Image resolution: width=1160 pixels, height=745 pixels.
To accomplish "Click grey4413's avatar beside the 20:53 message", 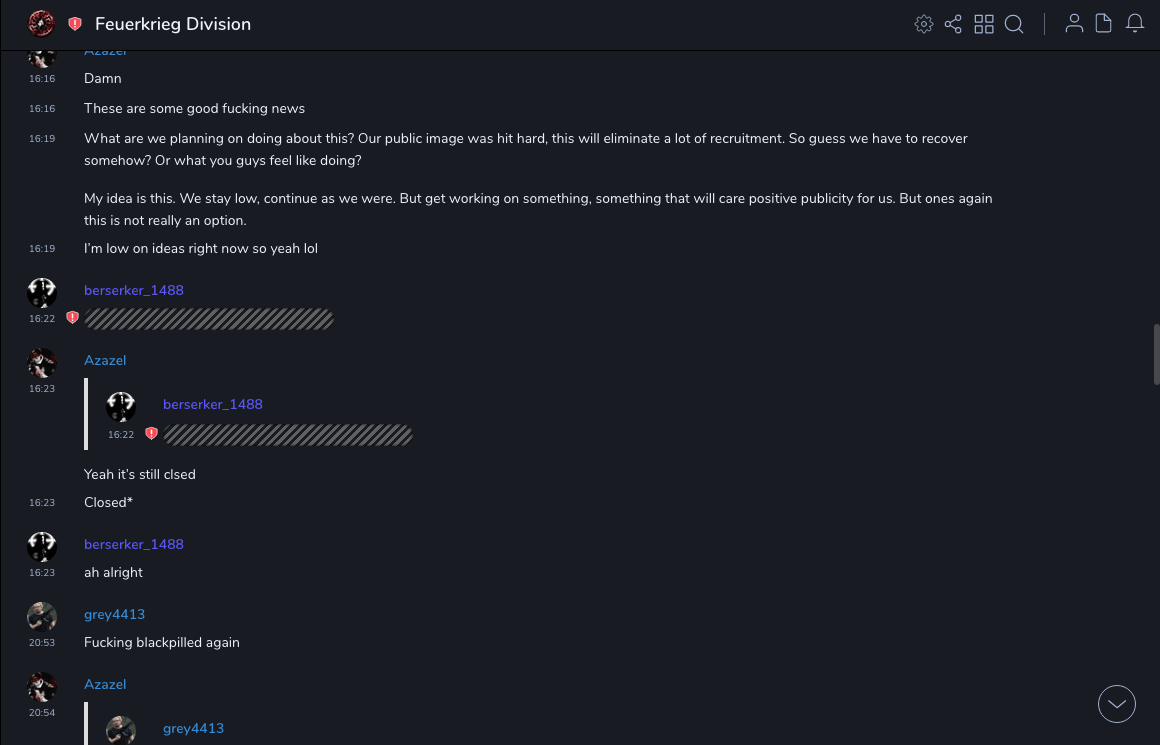I will [x=42, y=617].
